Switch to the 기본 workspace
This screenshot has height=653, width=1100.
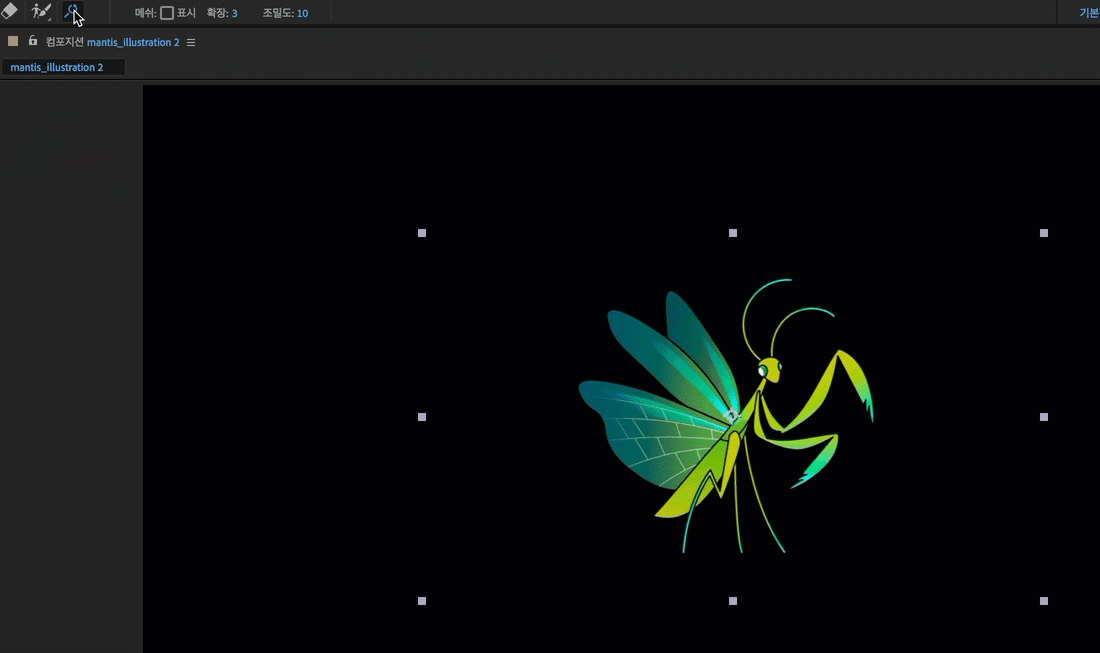[1088, 13]
